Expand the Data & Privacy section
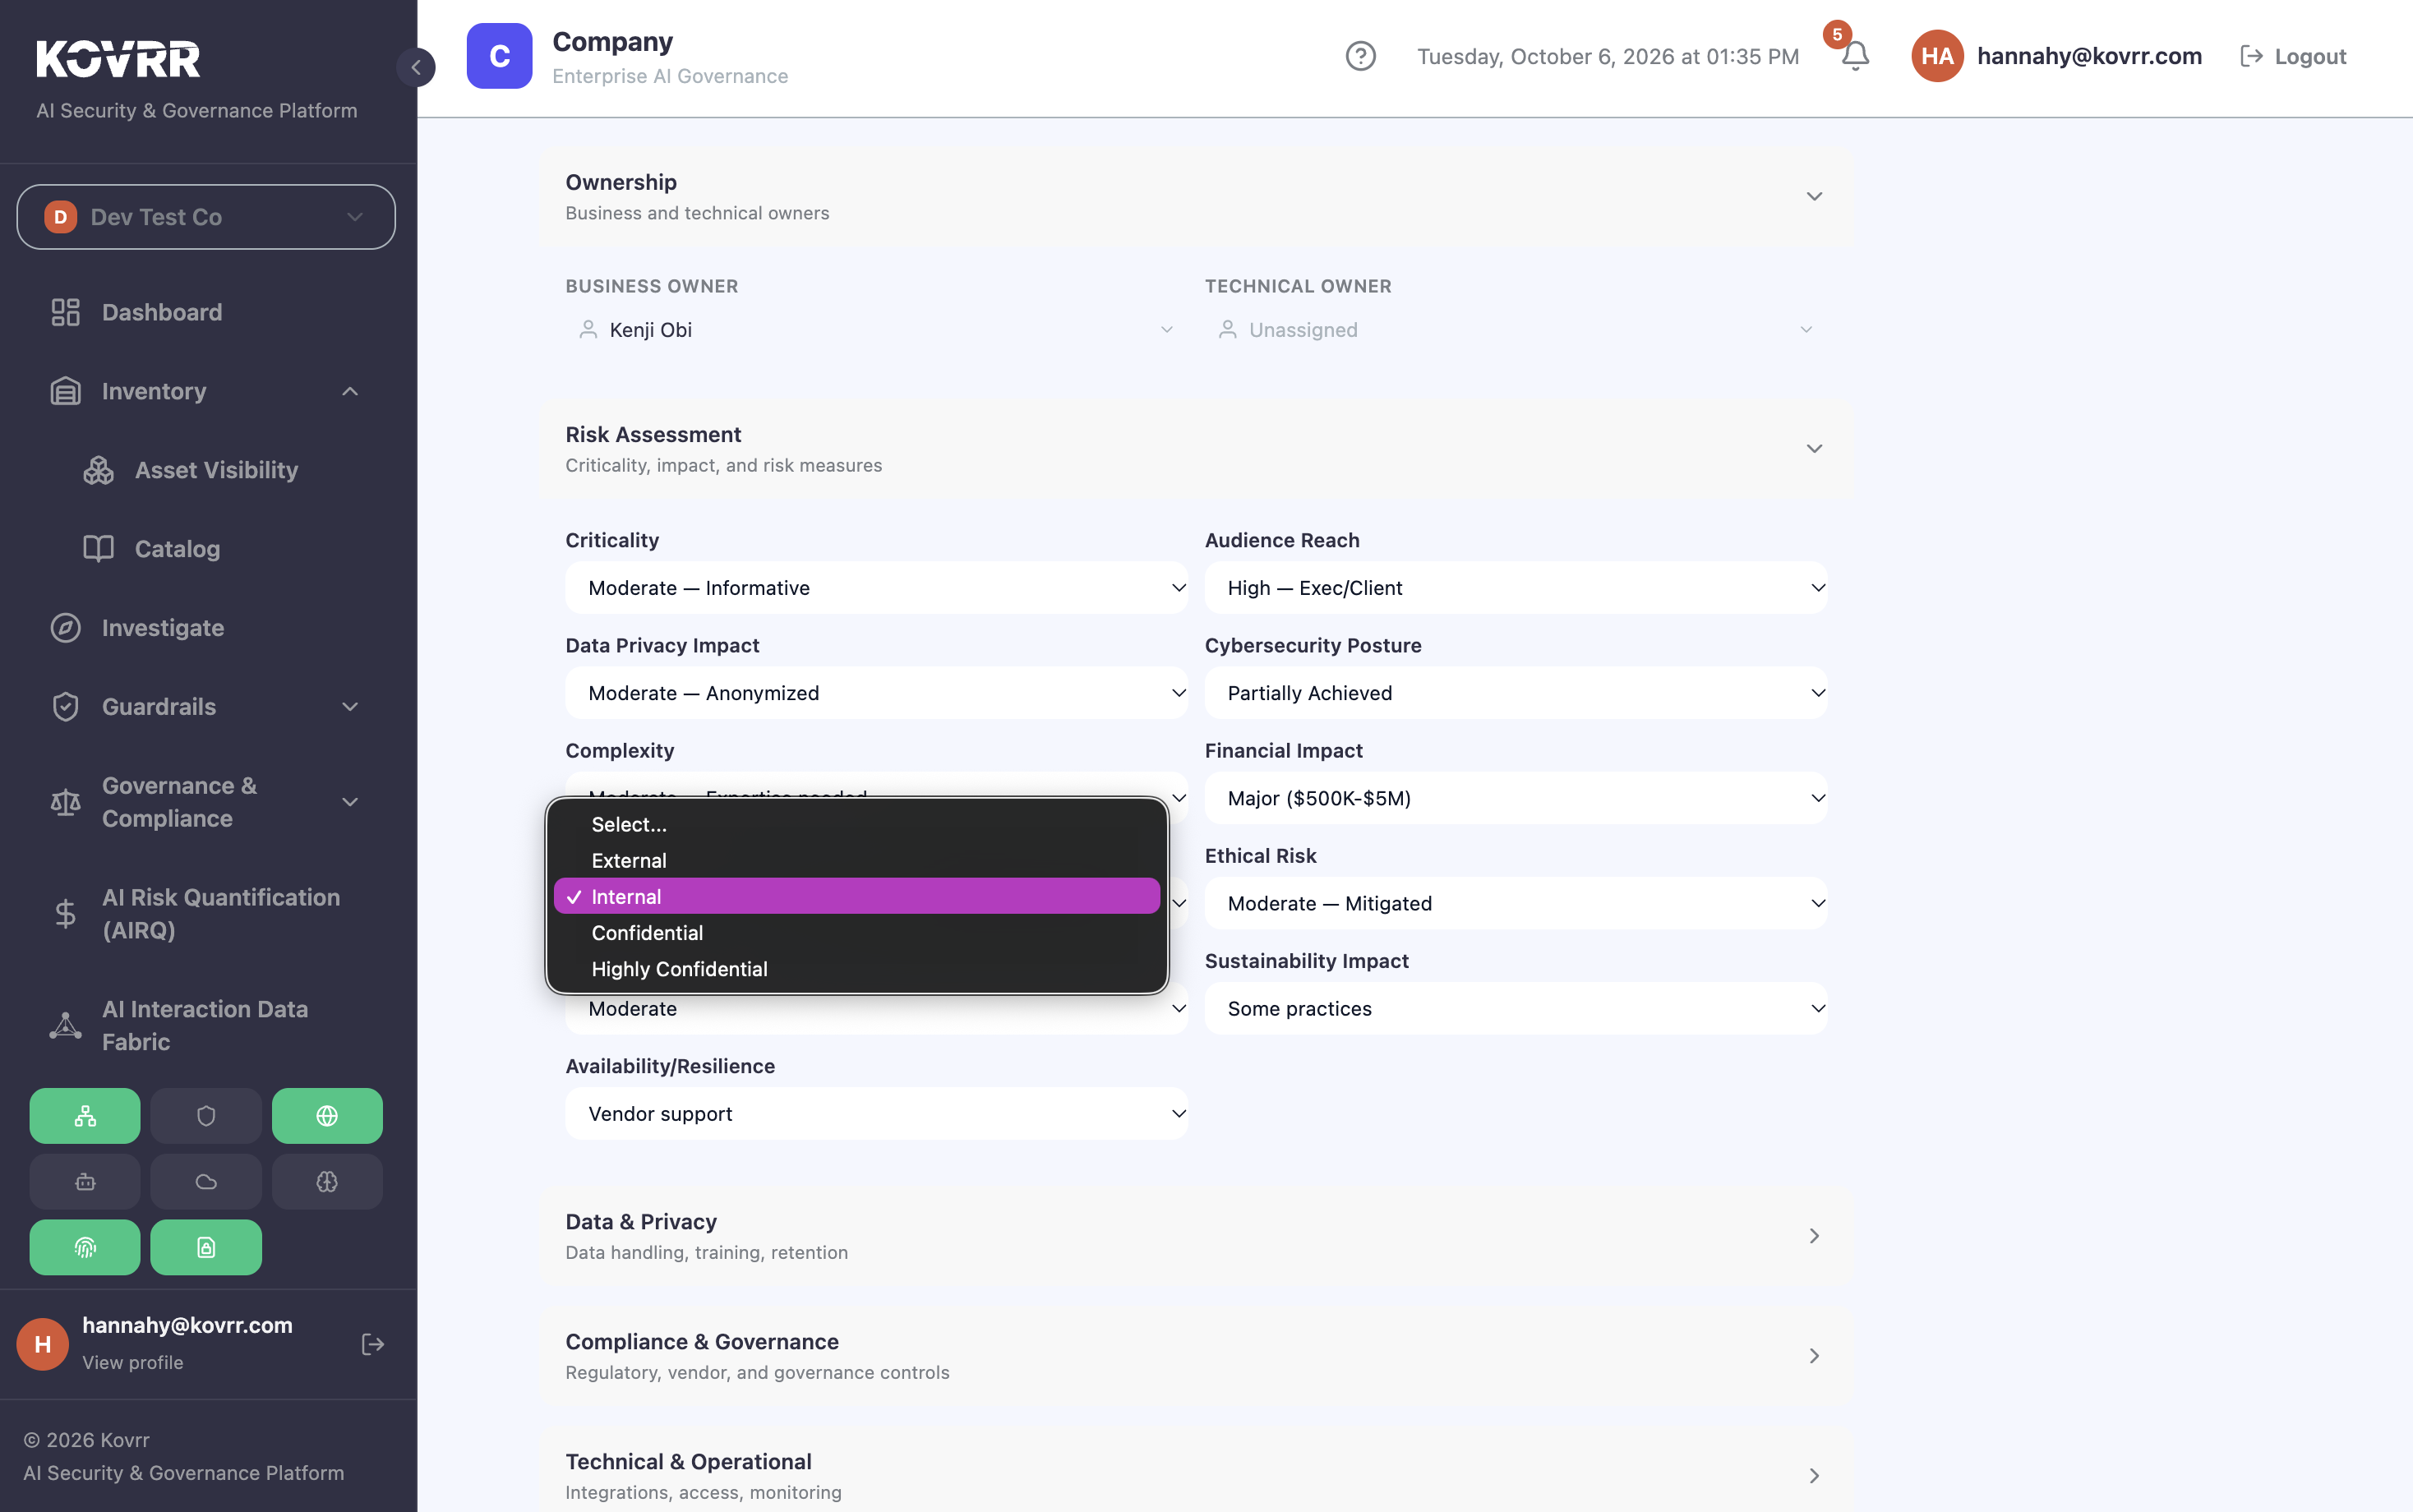 [x=1197, y=1236]
